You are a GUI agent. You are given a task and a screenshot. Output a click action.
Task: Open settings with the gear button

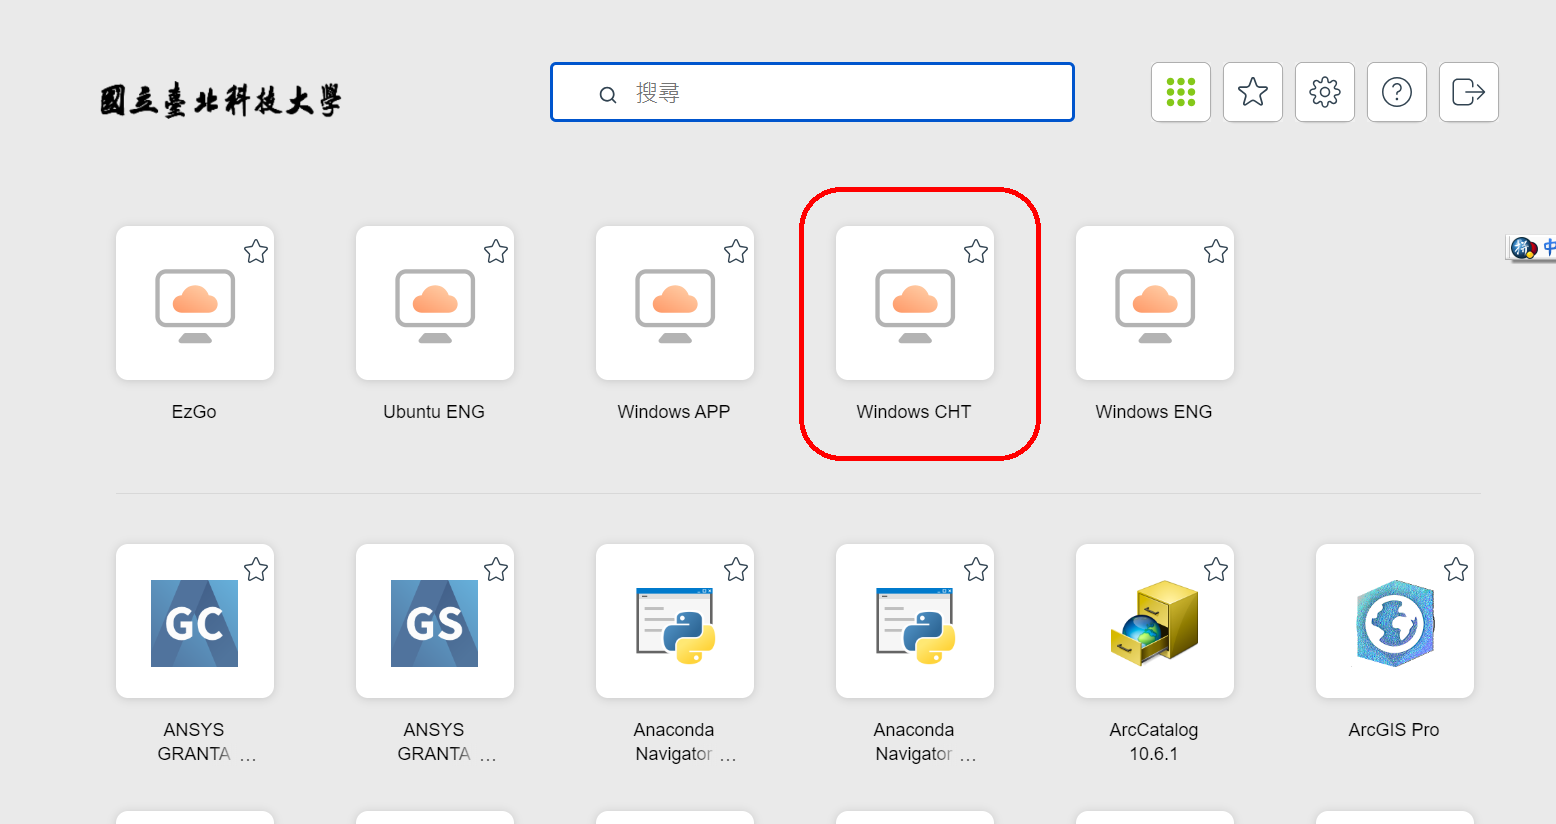1325,92
